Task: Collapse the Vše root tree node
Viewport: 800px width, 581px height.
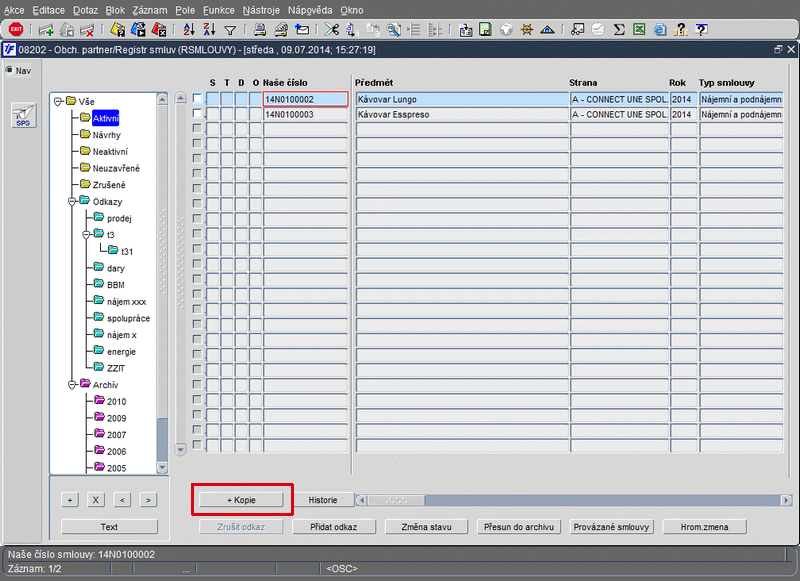Action: point(58,101)
